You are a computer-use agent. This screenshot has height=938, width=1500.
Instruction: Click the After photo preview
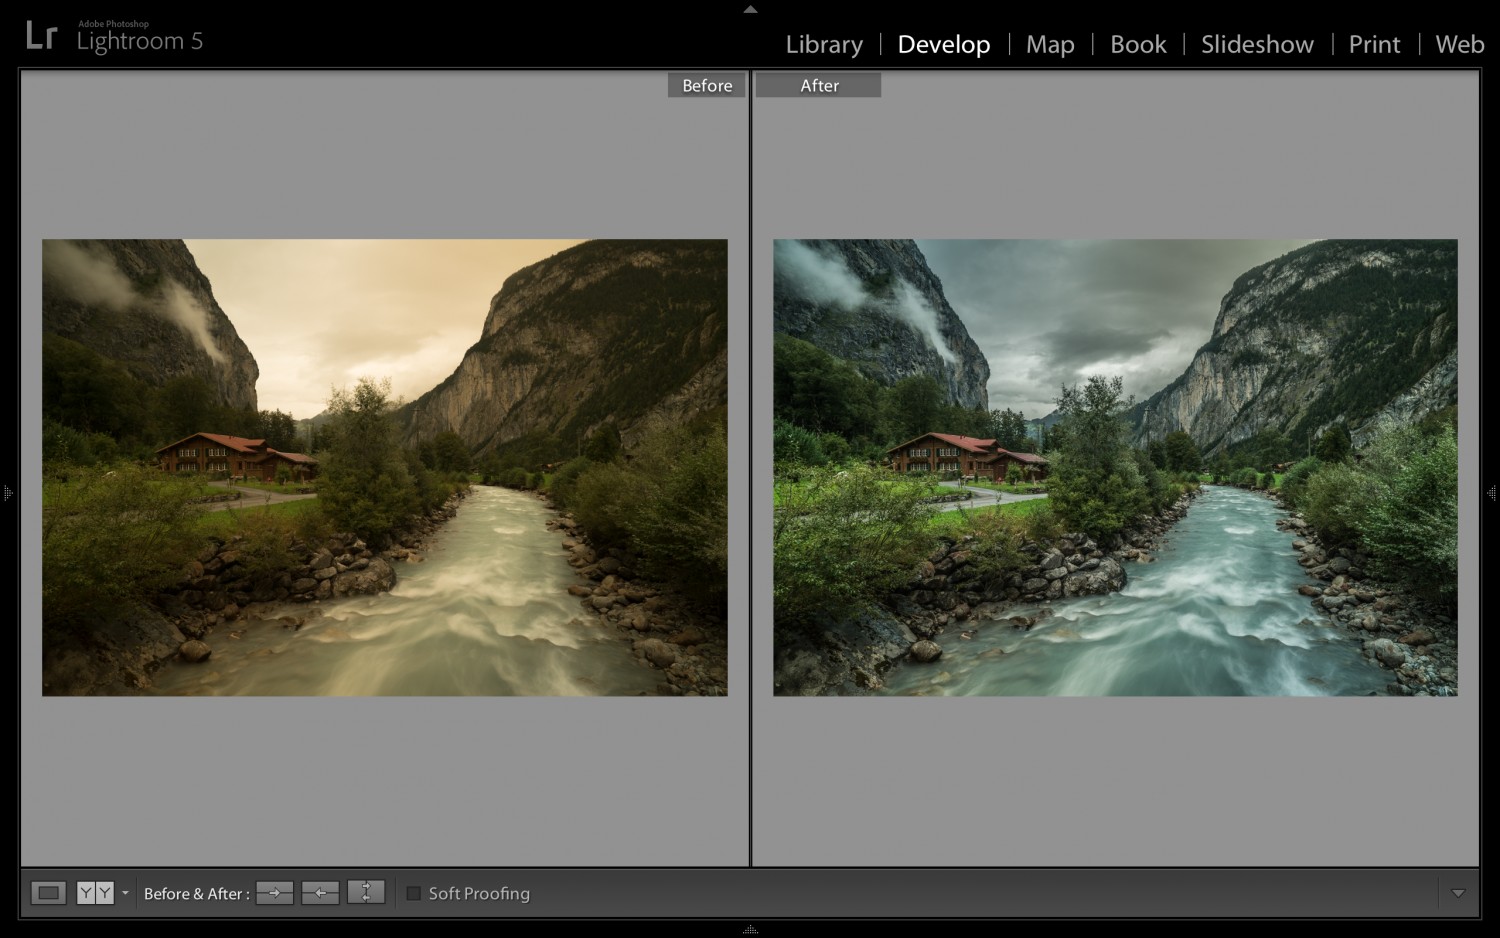click(1115, 467)
